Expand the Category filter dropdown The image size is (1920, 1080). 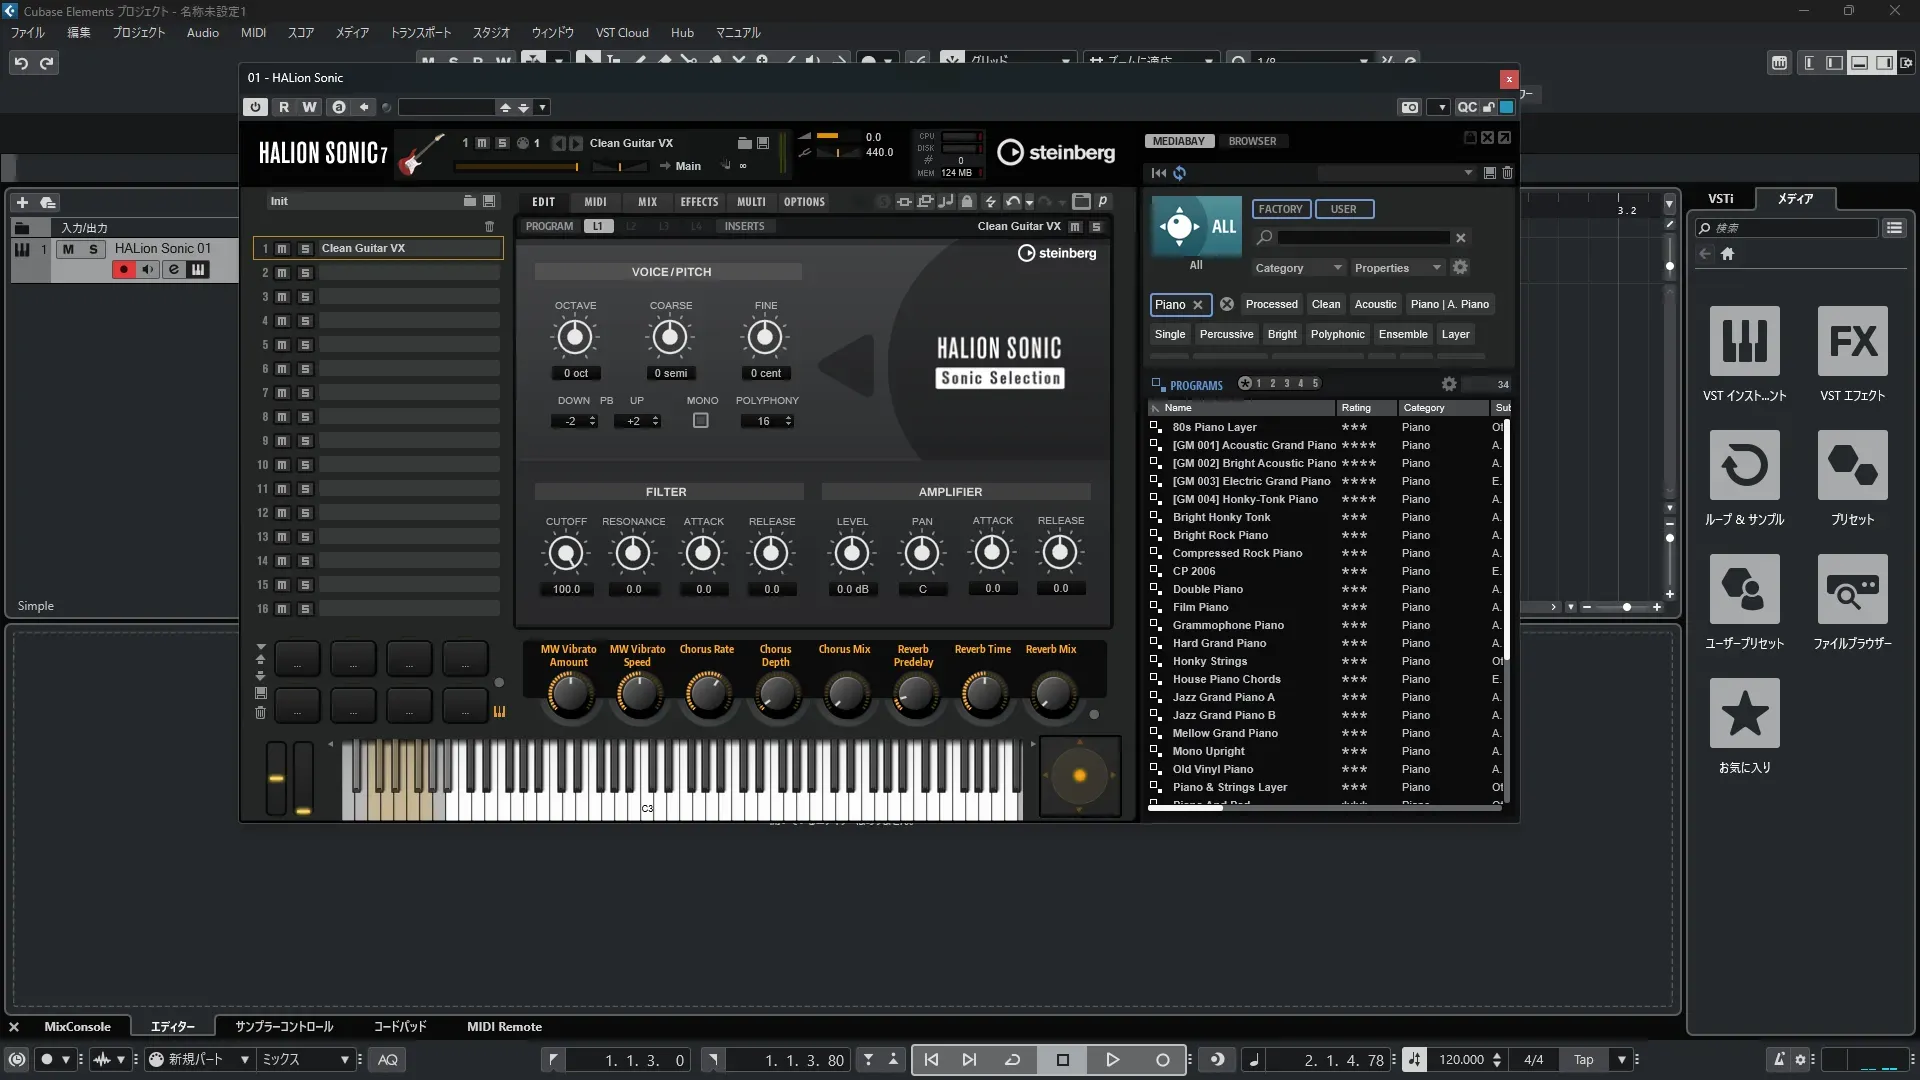coord(1297,268)
